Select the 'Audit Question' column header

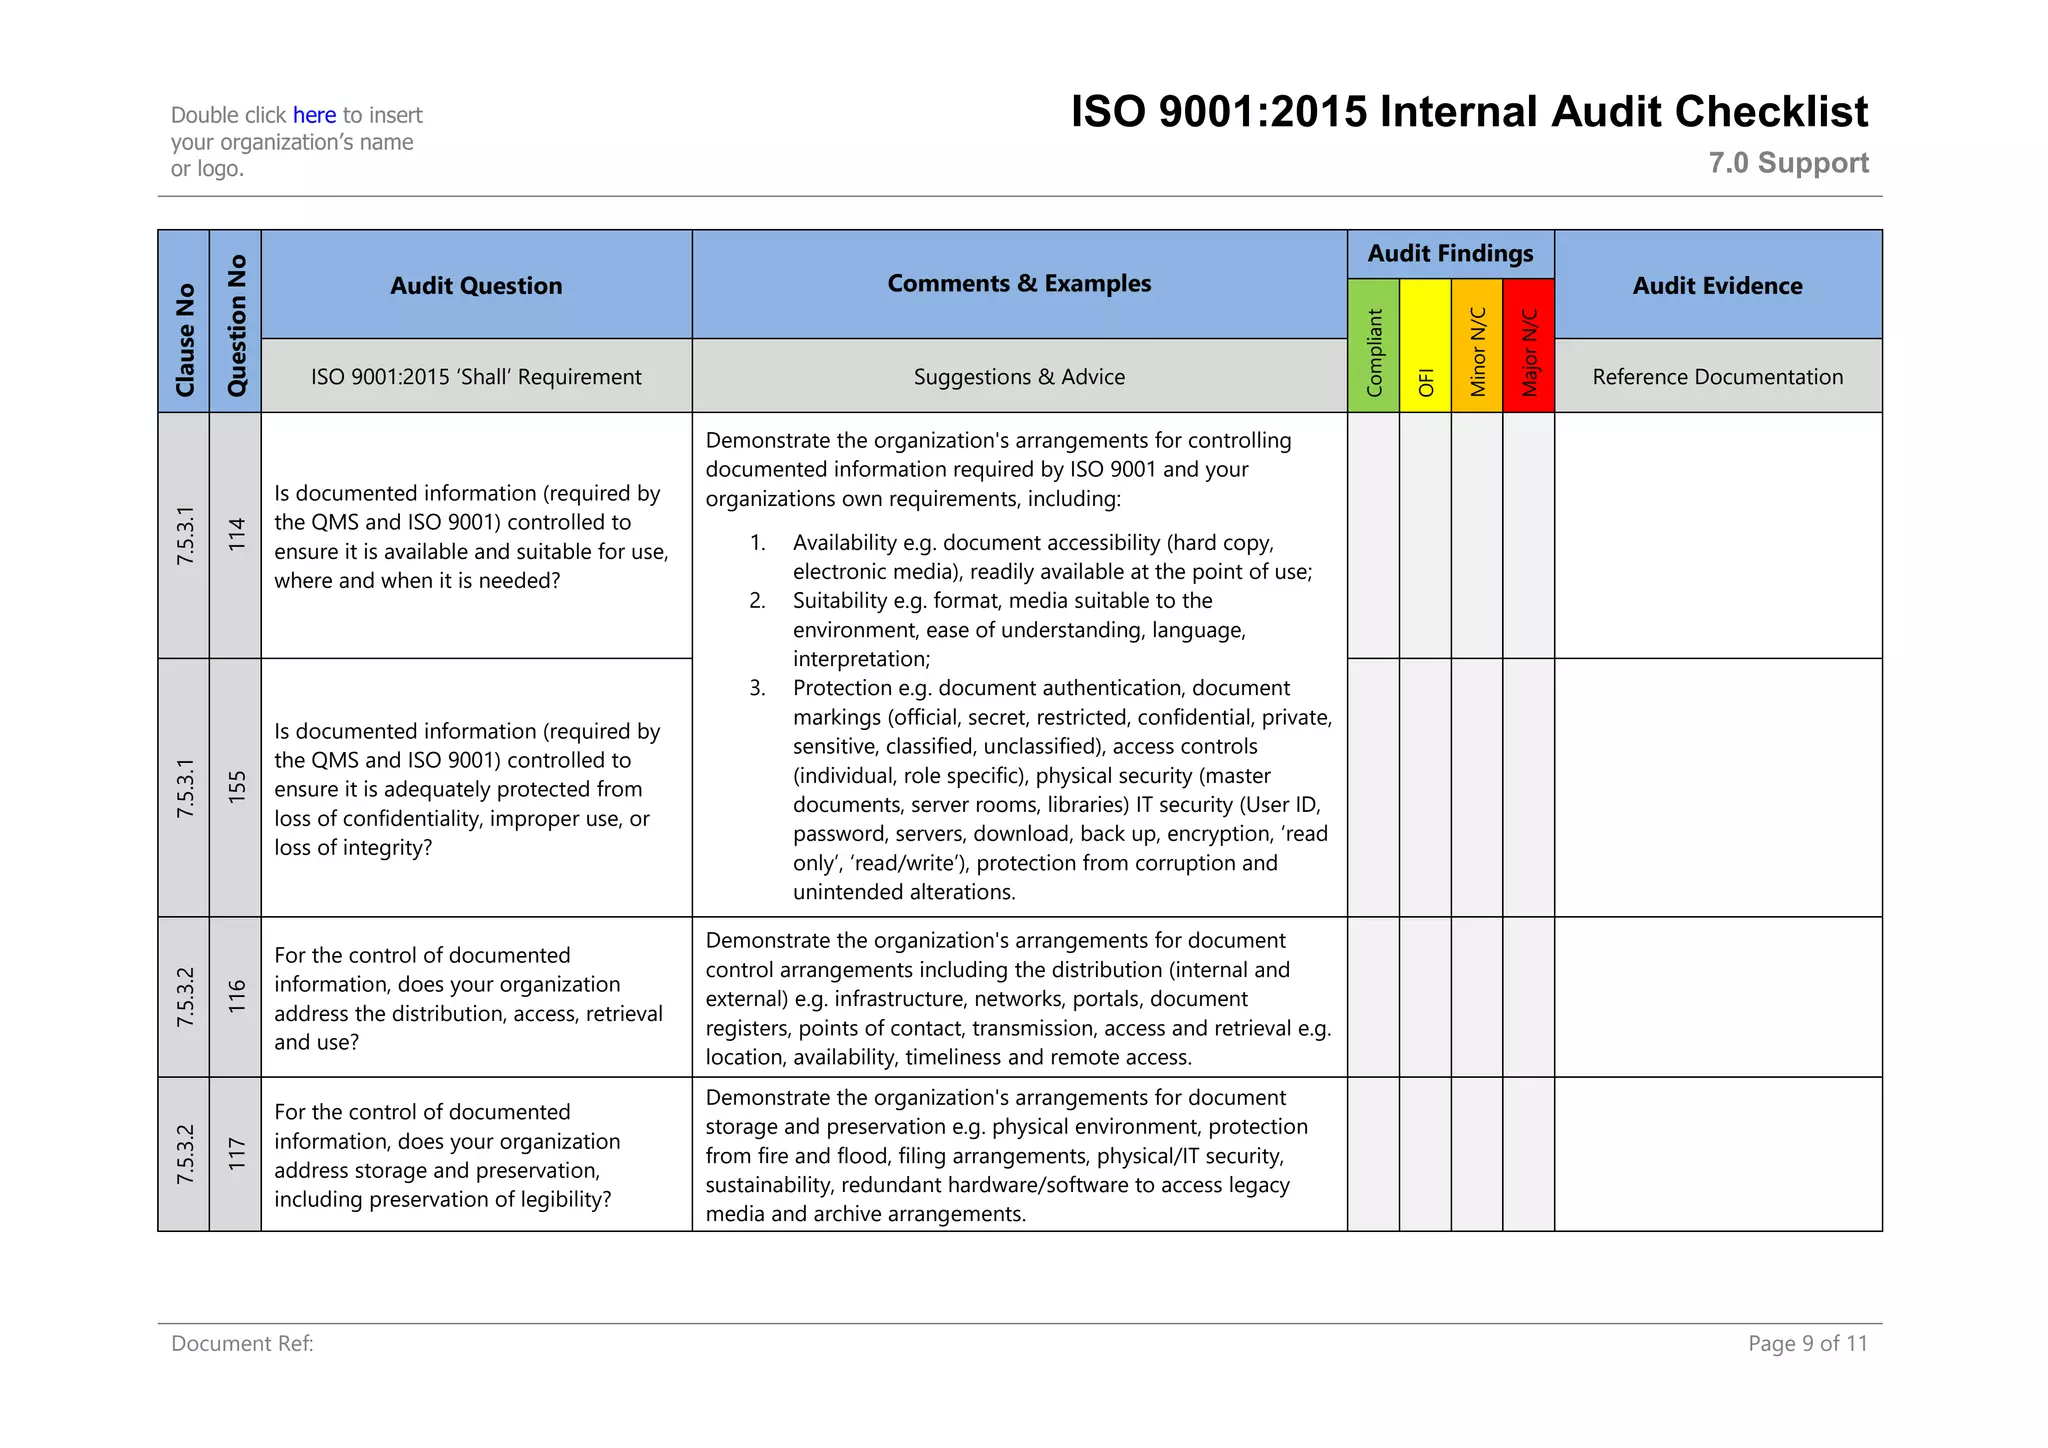[476, 285]
